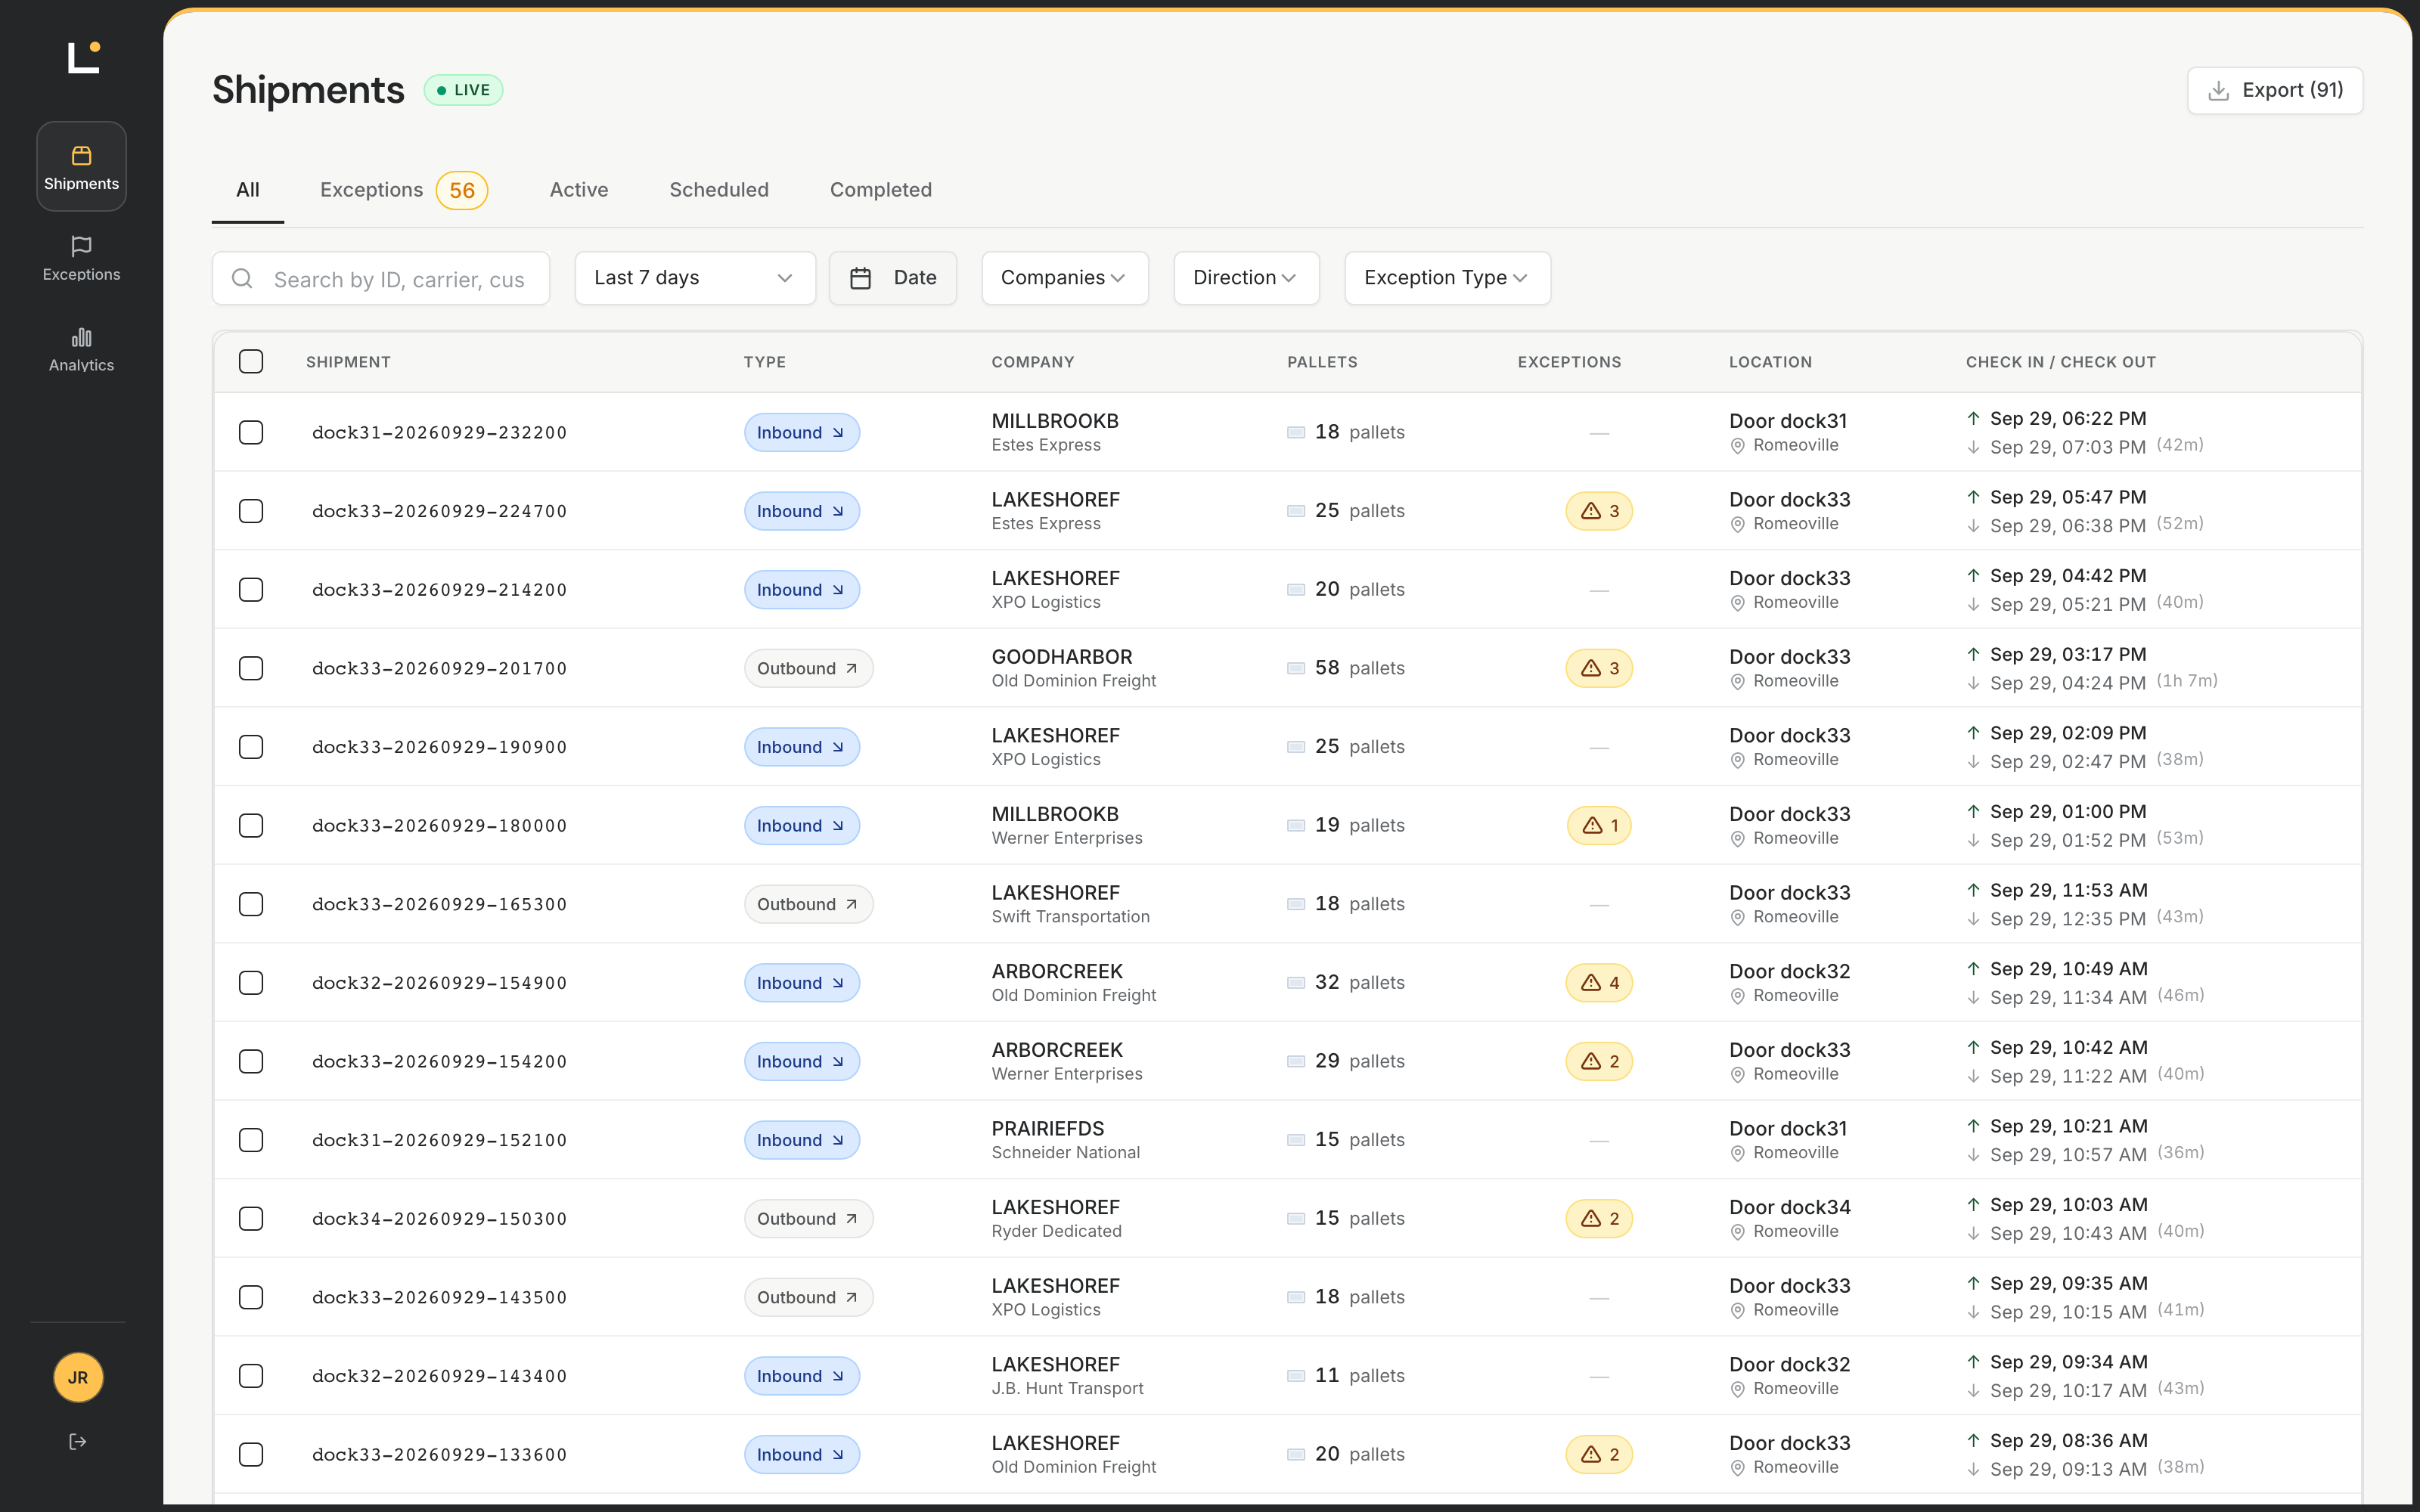2420x1512 pixels.
Task: Click the Inbound tag on dock32-20260929-154900
Action: (x=801, y=982)
